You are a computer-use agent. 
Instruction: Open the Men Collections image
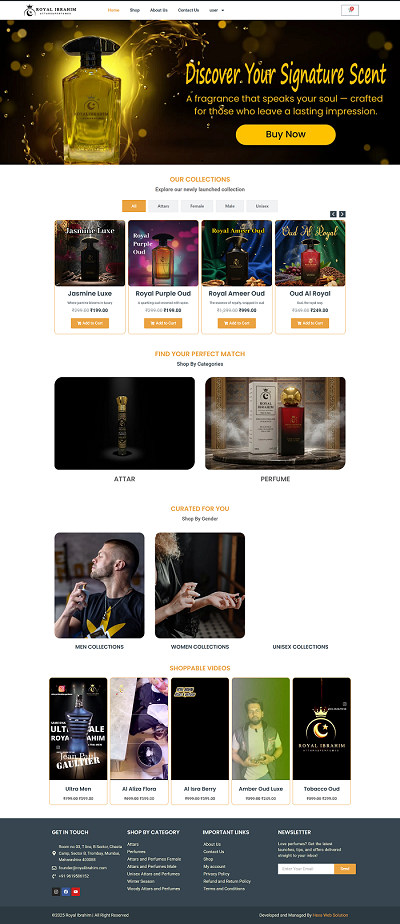click(x=100, y=585)
